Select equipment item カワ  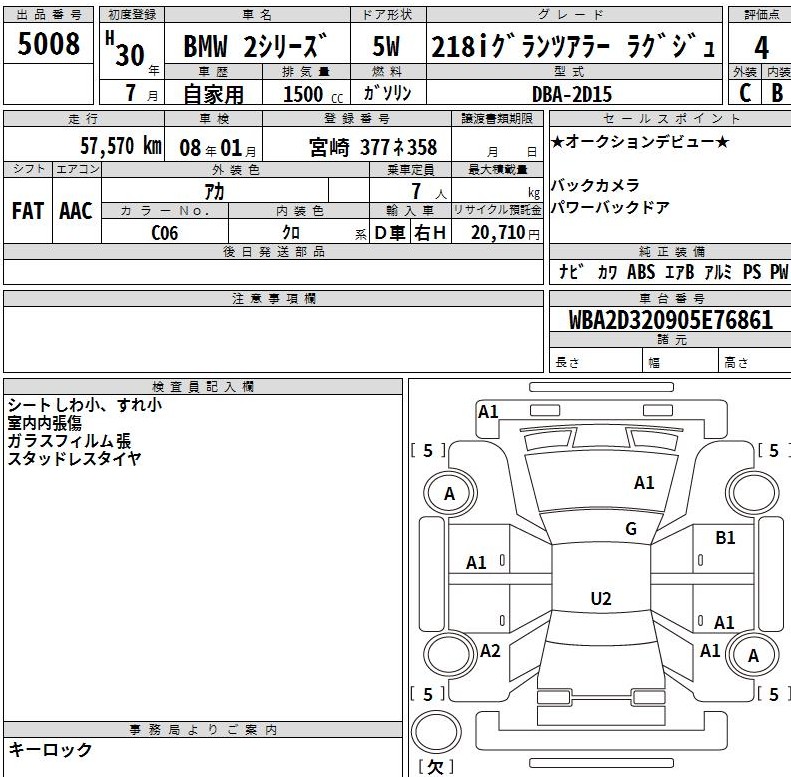point(607,272)
